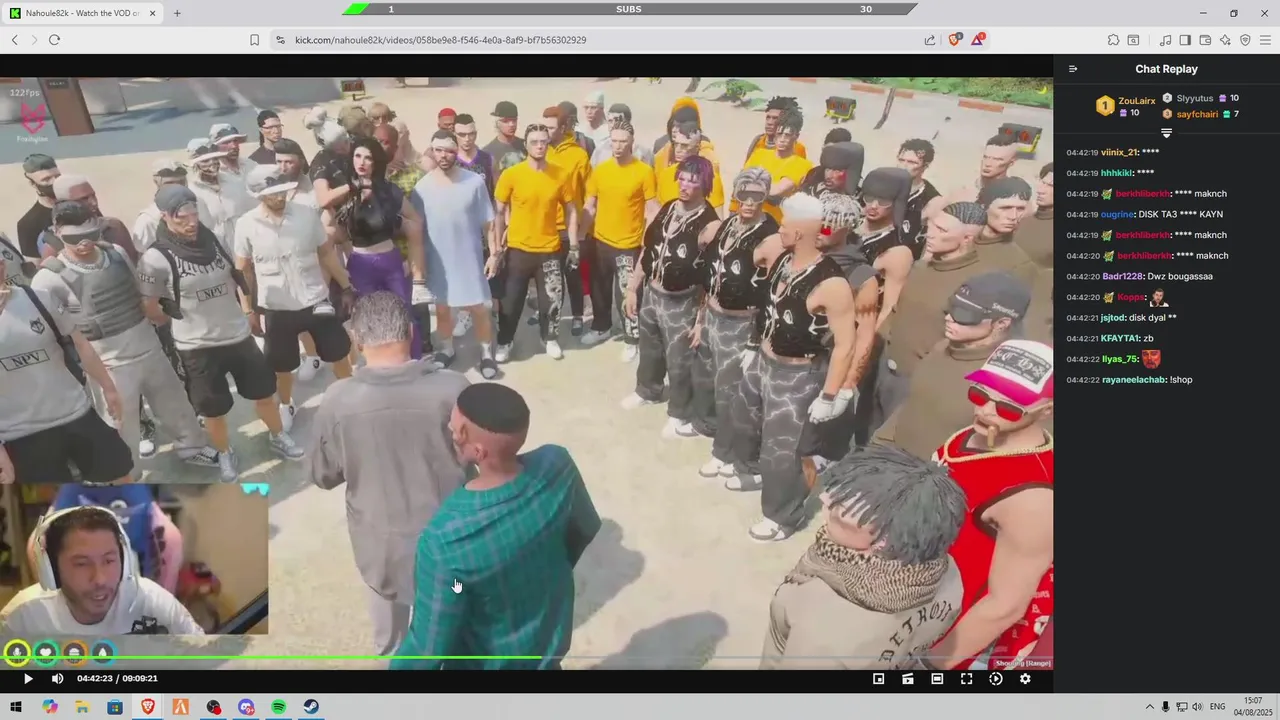The height and width of the screenshot is (720, 1280).
Task: Open a new browser tab
Action: coord(177,13)
